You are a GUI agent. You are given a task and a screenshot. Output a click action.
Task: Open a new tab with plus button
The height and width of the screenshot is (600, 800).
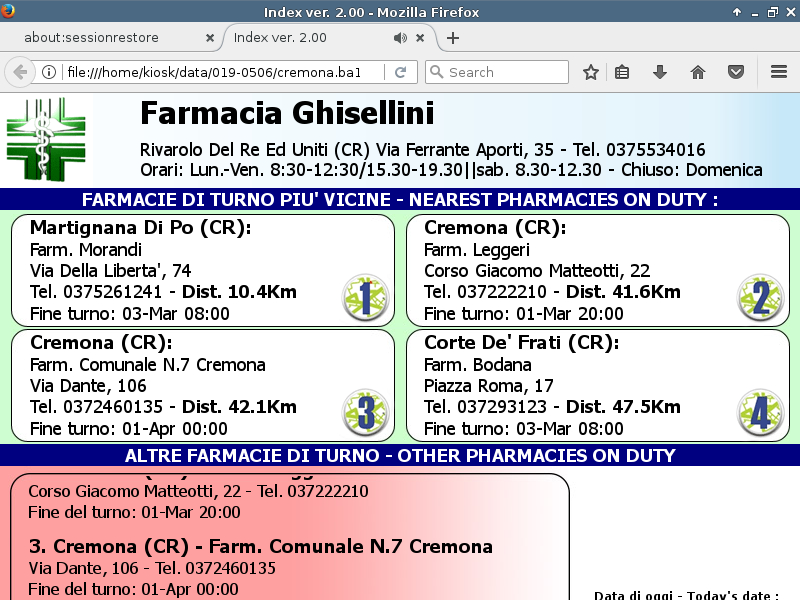pyautogui.click(x=453, y=38)
